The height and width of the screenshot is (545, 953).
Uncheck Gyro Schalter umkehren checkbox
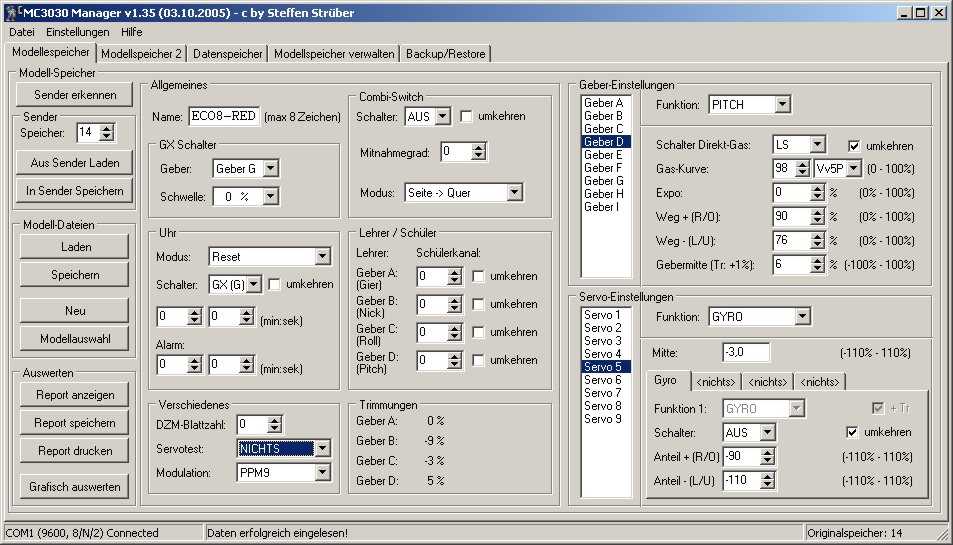[x=852, y=432]
